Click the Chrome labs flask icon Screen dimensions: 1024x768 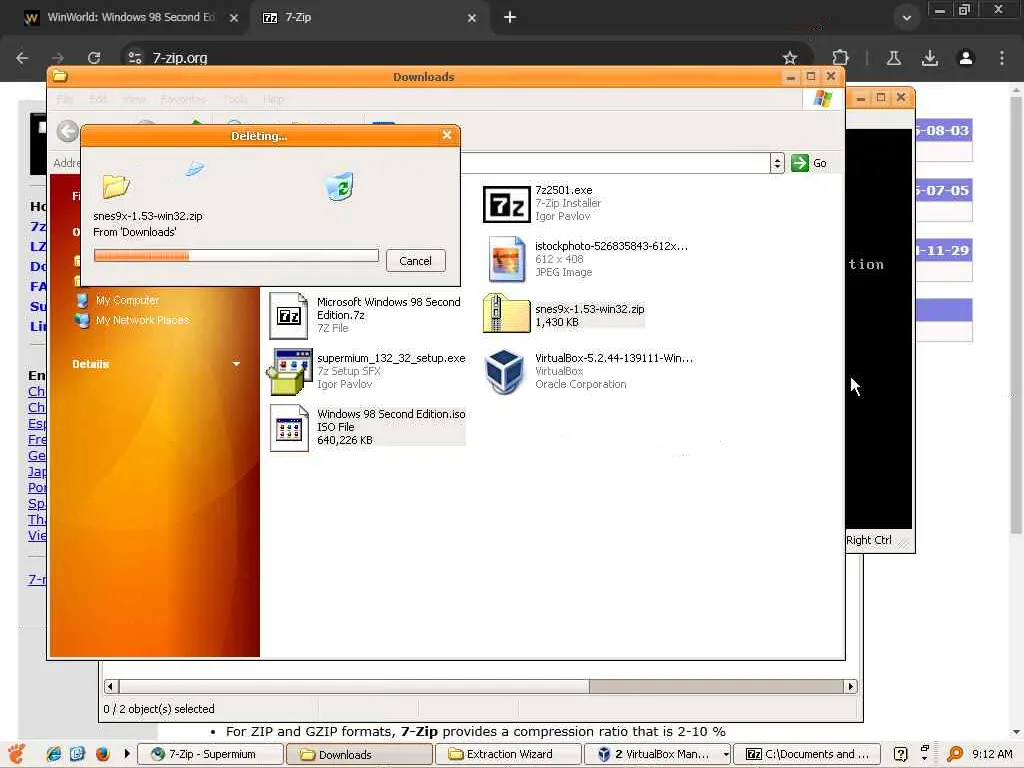pyautogui.click(x=894, y=57)
